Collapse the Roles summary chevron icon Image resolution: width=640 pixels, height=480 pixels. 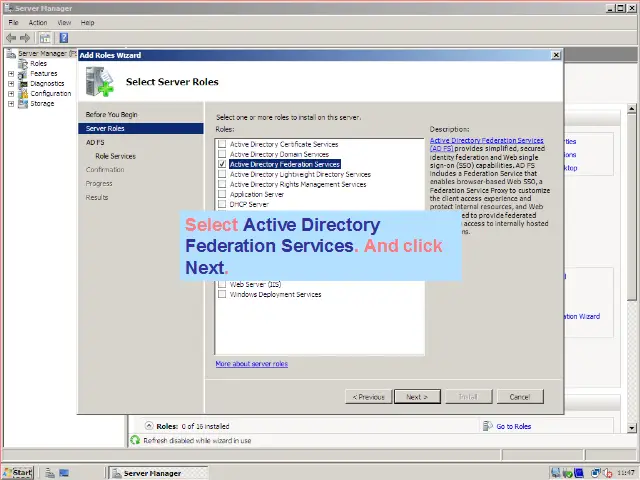tap(149, 426)
